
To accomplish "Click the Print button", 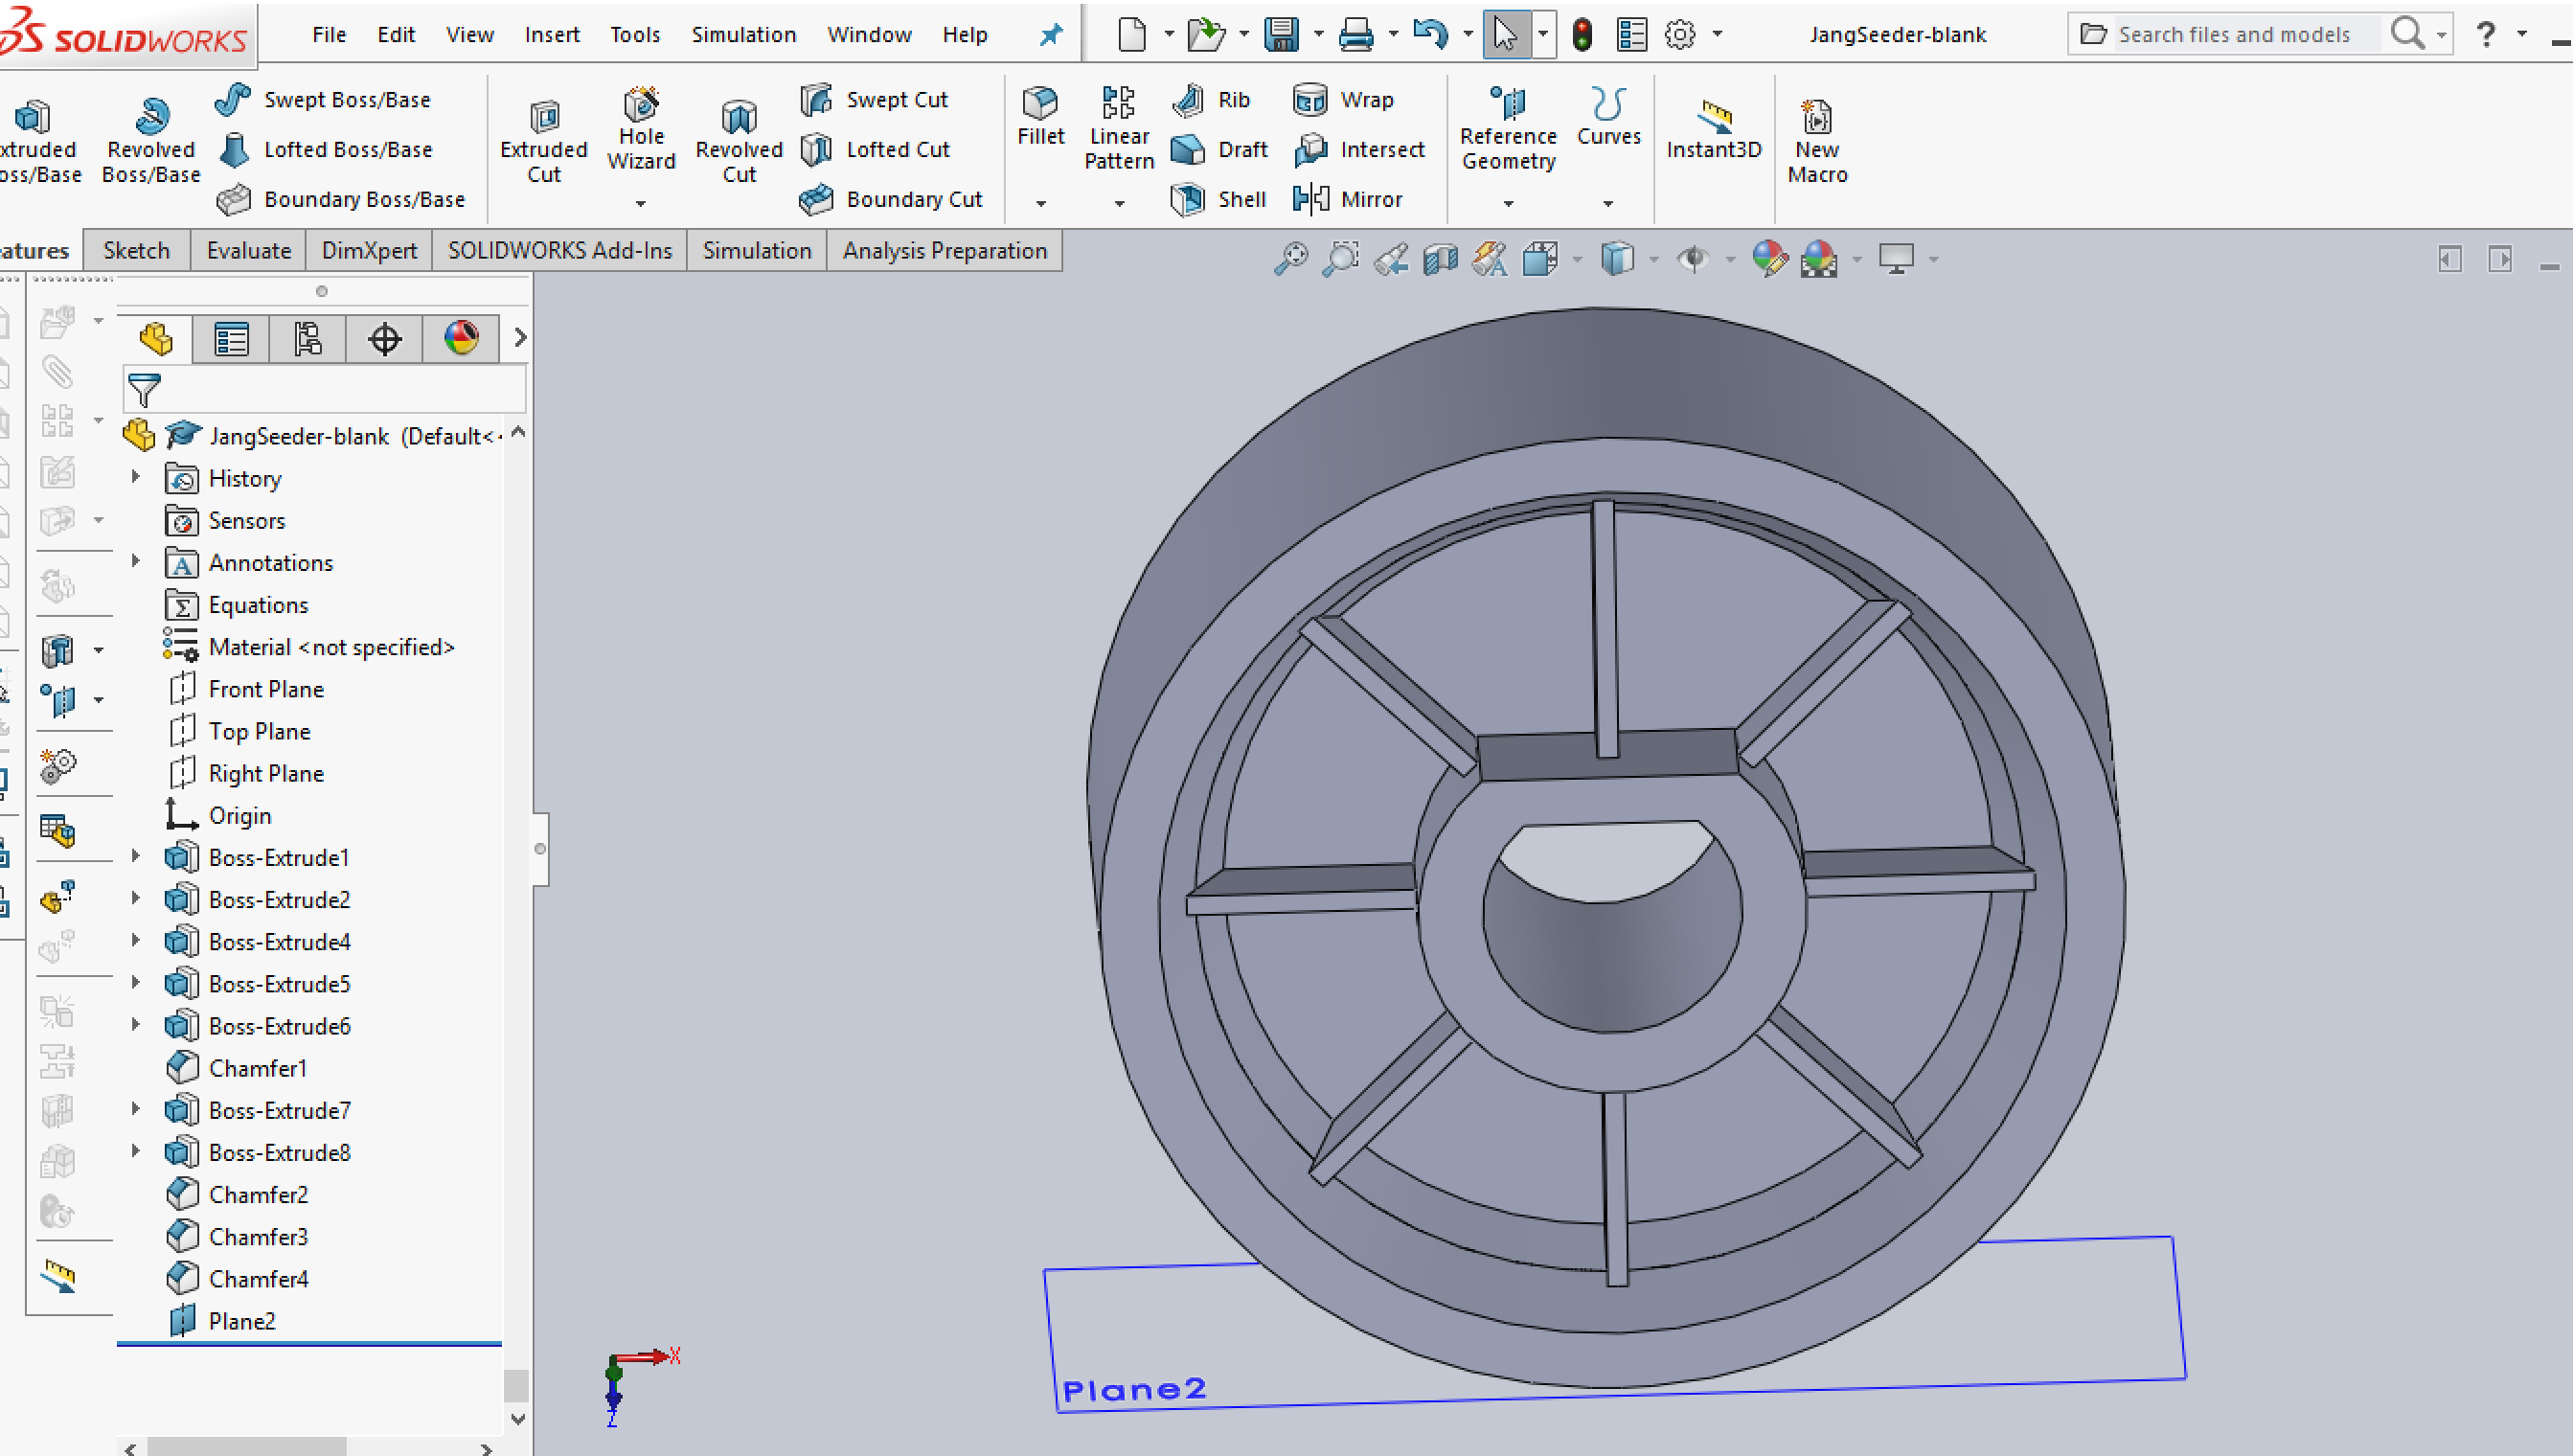I will pyautogui.click(x=1356, y=35).
